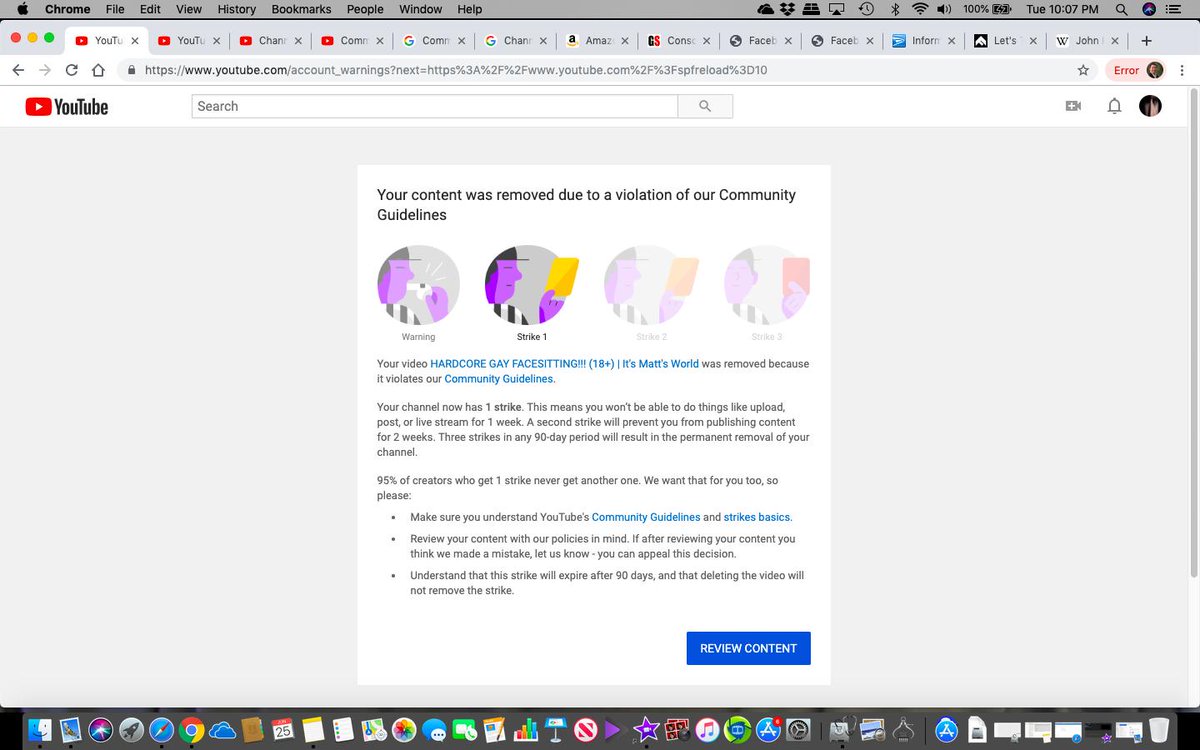
Task: Open YouTube notifications bell
Action: coord(1114,106)
